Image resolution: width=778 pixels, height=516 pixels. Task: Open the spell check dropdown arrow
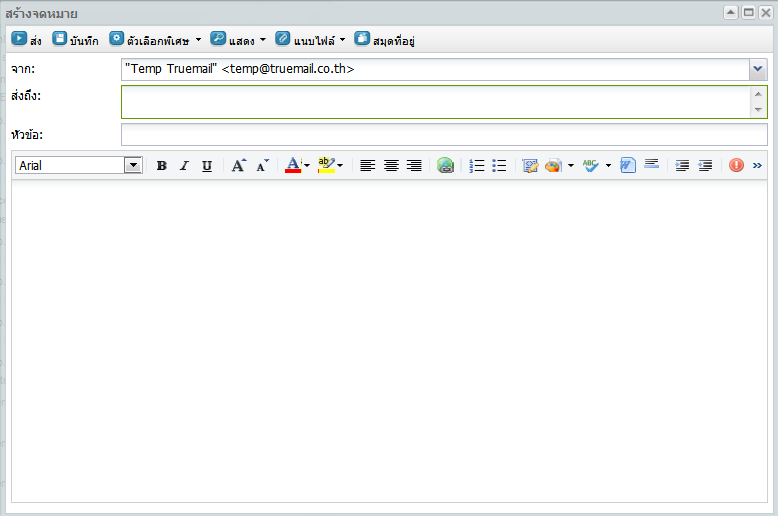coord(608,166)
